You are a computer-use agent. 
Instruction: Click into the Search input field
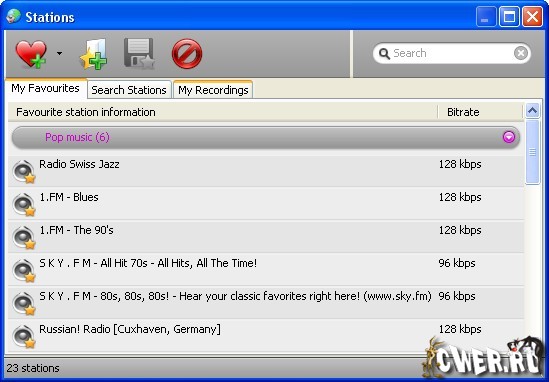coord(452,53)
